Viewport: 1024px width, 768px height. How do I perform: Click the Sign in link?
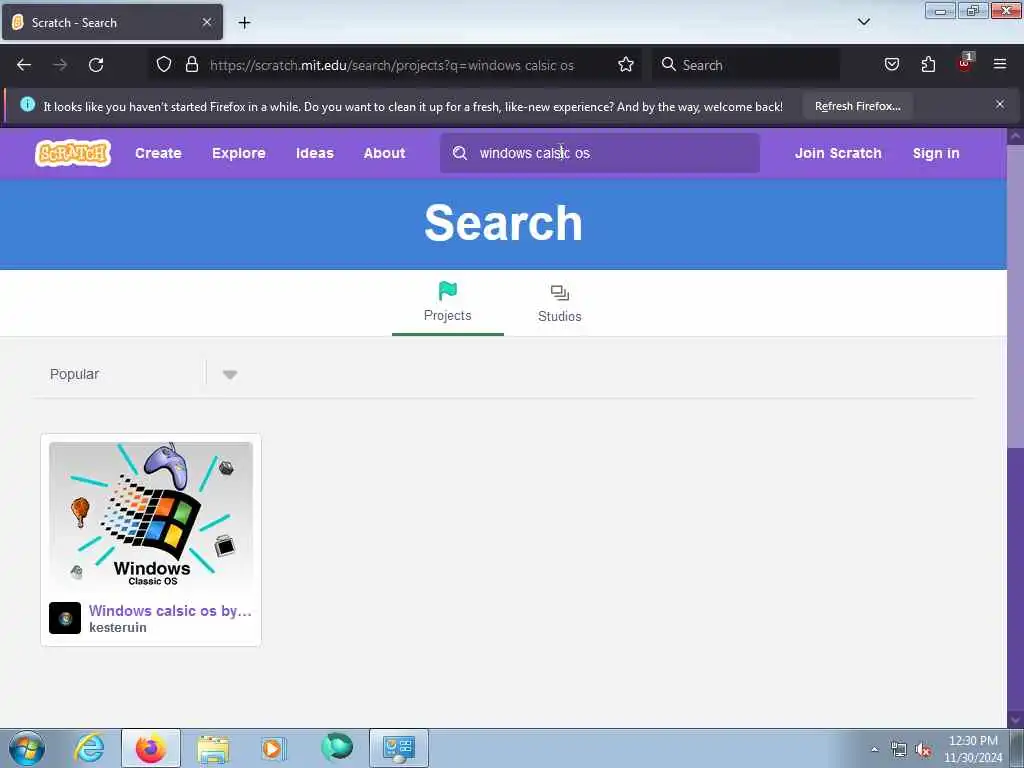pos(936,153)
